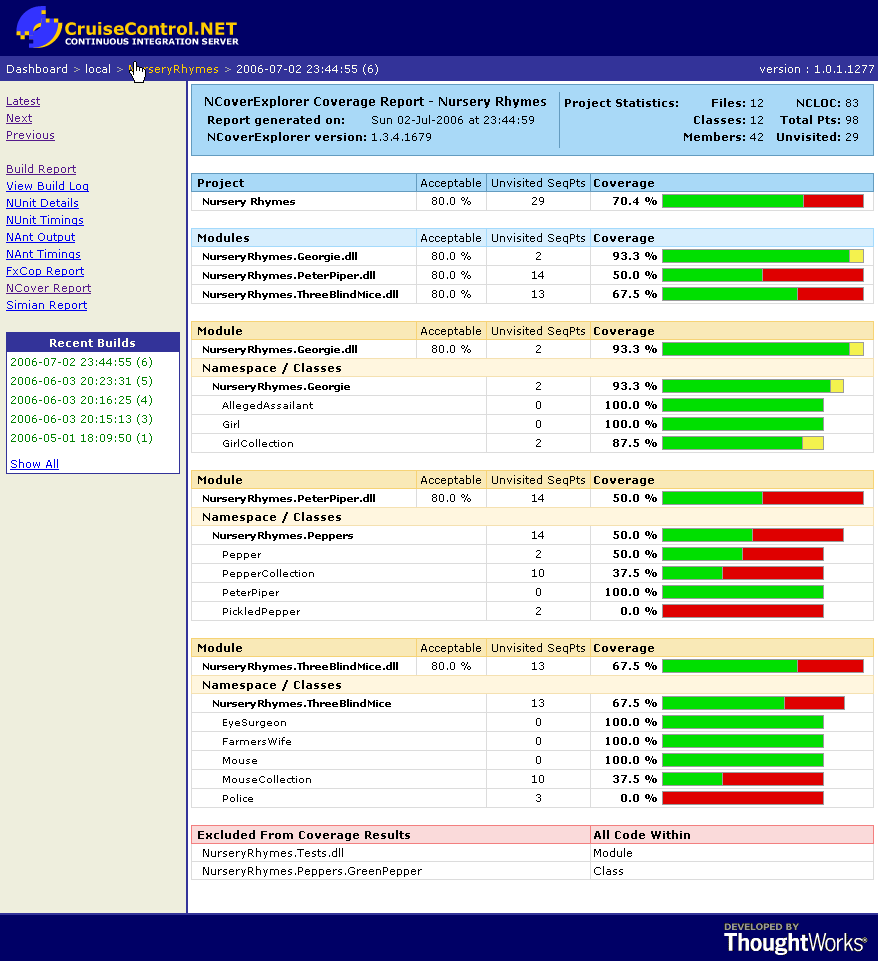Navigate to the Next build
Image resolution: width=878 pixels, height=961 pixels.
(19, 118)
